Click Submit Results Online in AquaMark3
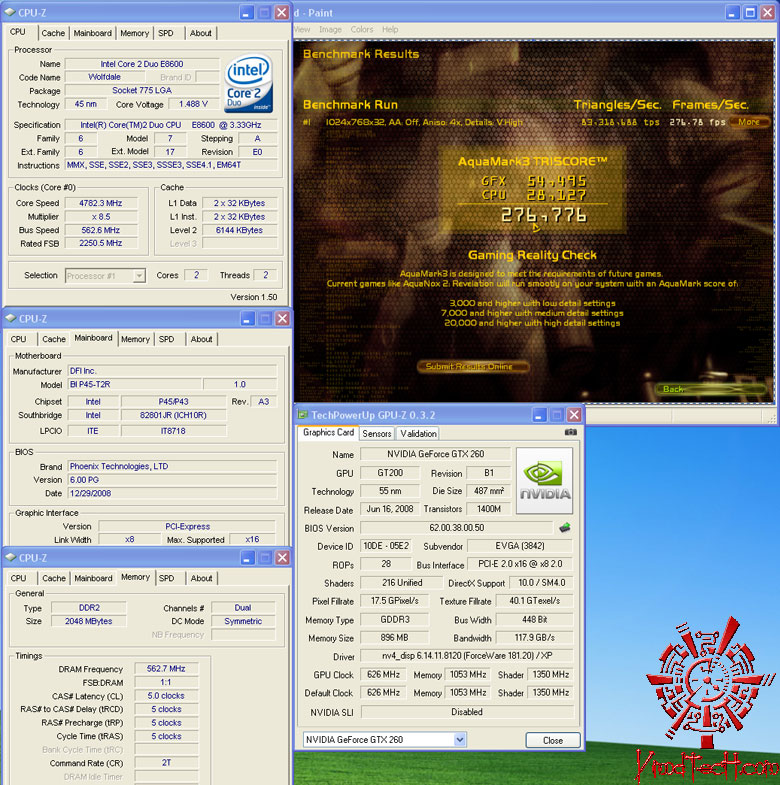 (473, 366)
